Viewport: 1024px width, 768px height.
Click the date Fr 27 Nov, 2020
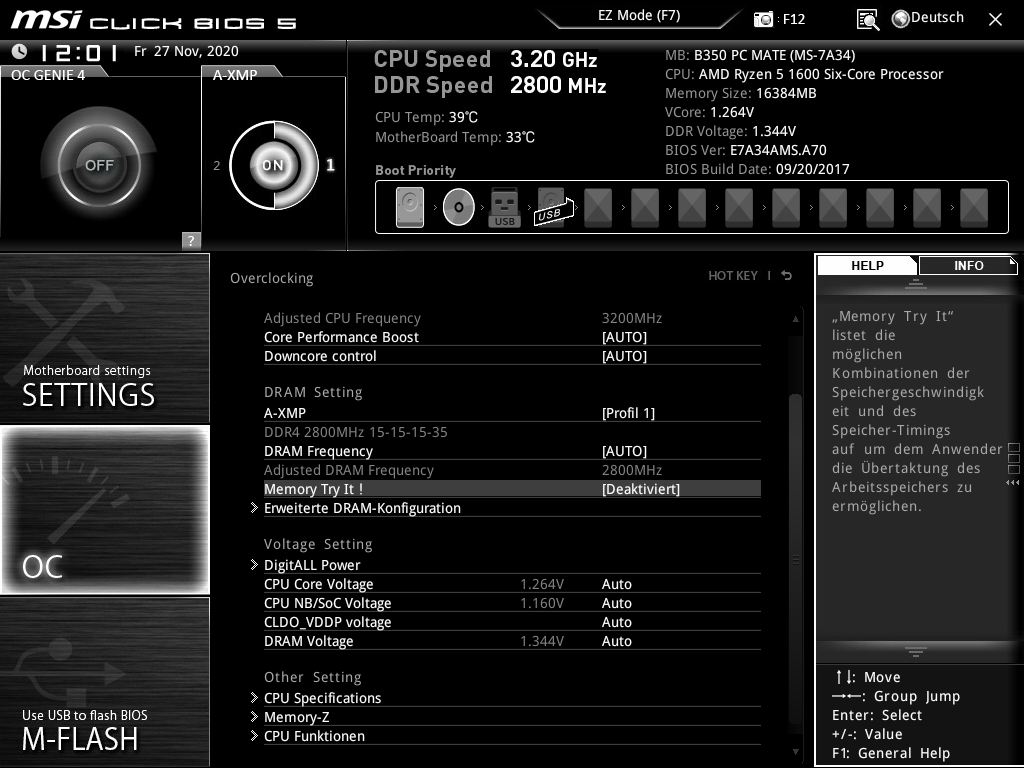click(x=186, y=51)
